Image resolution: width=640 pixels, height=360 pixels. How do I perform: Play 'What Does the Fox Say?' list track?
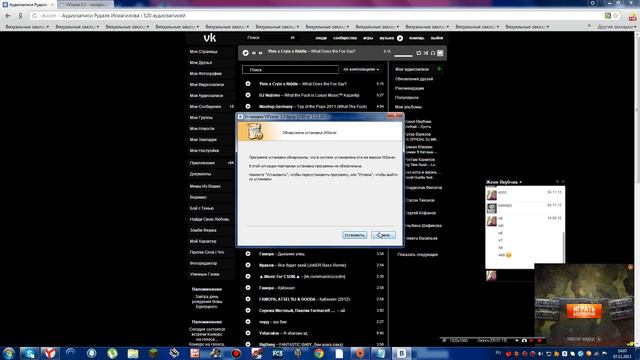click(x=248, y=84)
